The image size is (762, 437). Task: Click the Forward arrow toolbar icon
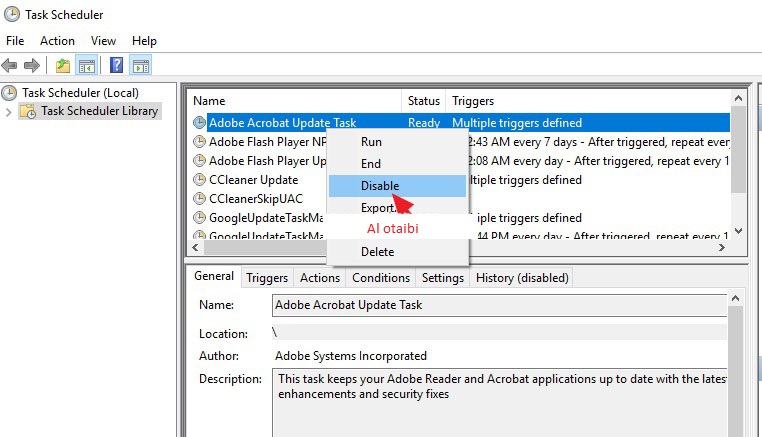(x=32, y=65)
